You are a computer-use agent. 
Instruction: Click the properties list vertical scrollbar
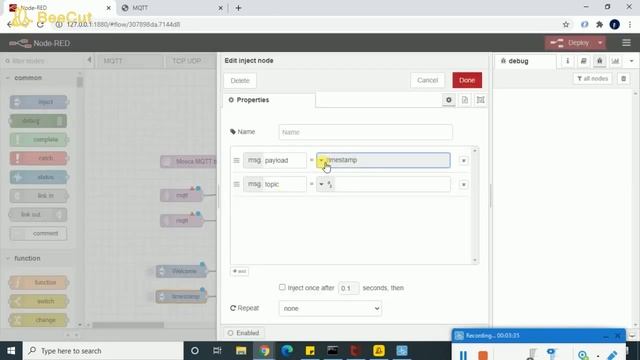coord(475,205)
